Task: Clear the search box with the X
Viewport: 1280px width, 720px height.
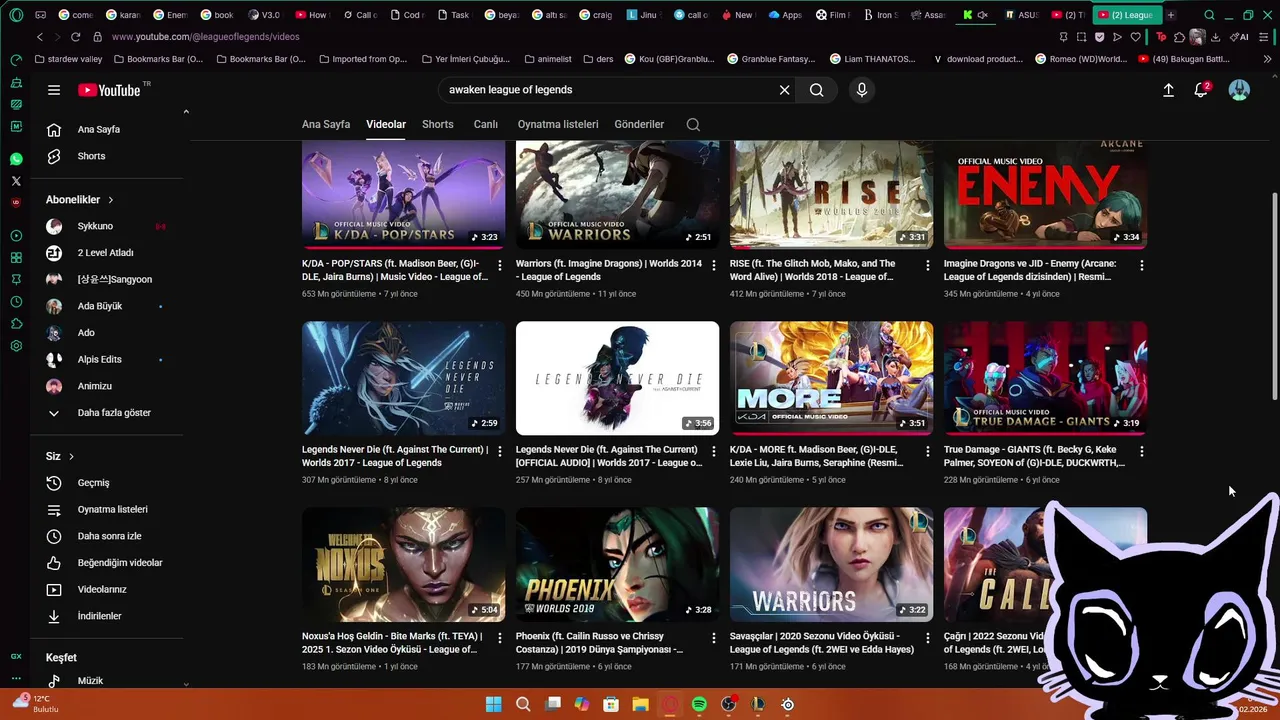Action: [784, 90]
